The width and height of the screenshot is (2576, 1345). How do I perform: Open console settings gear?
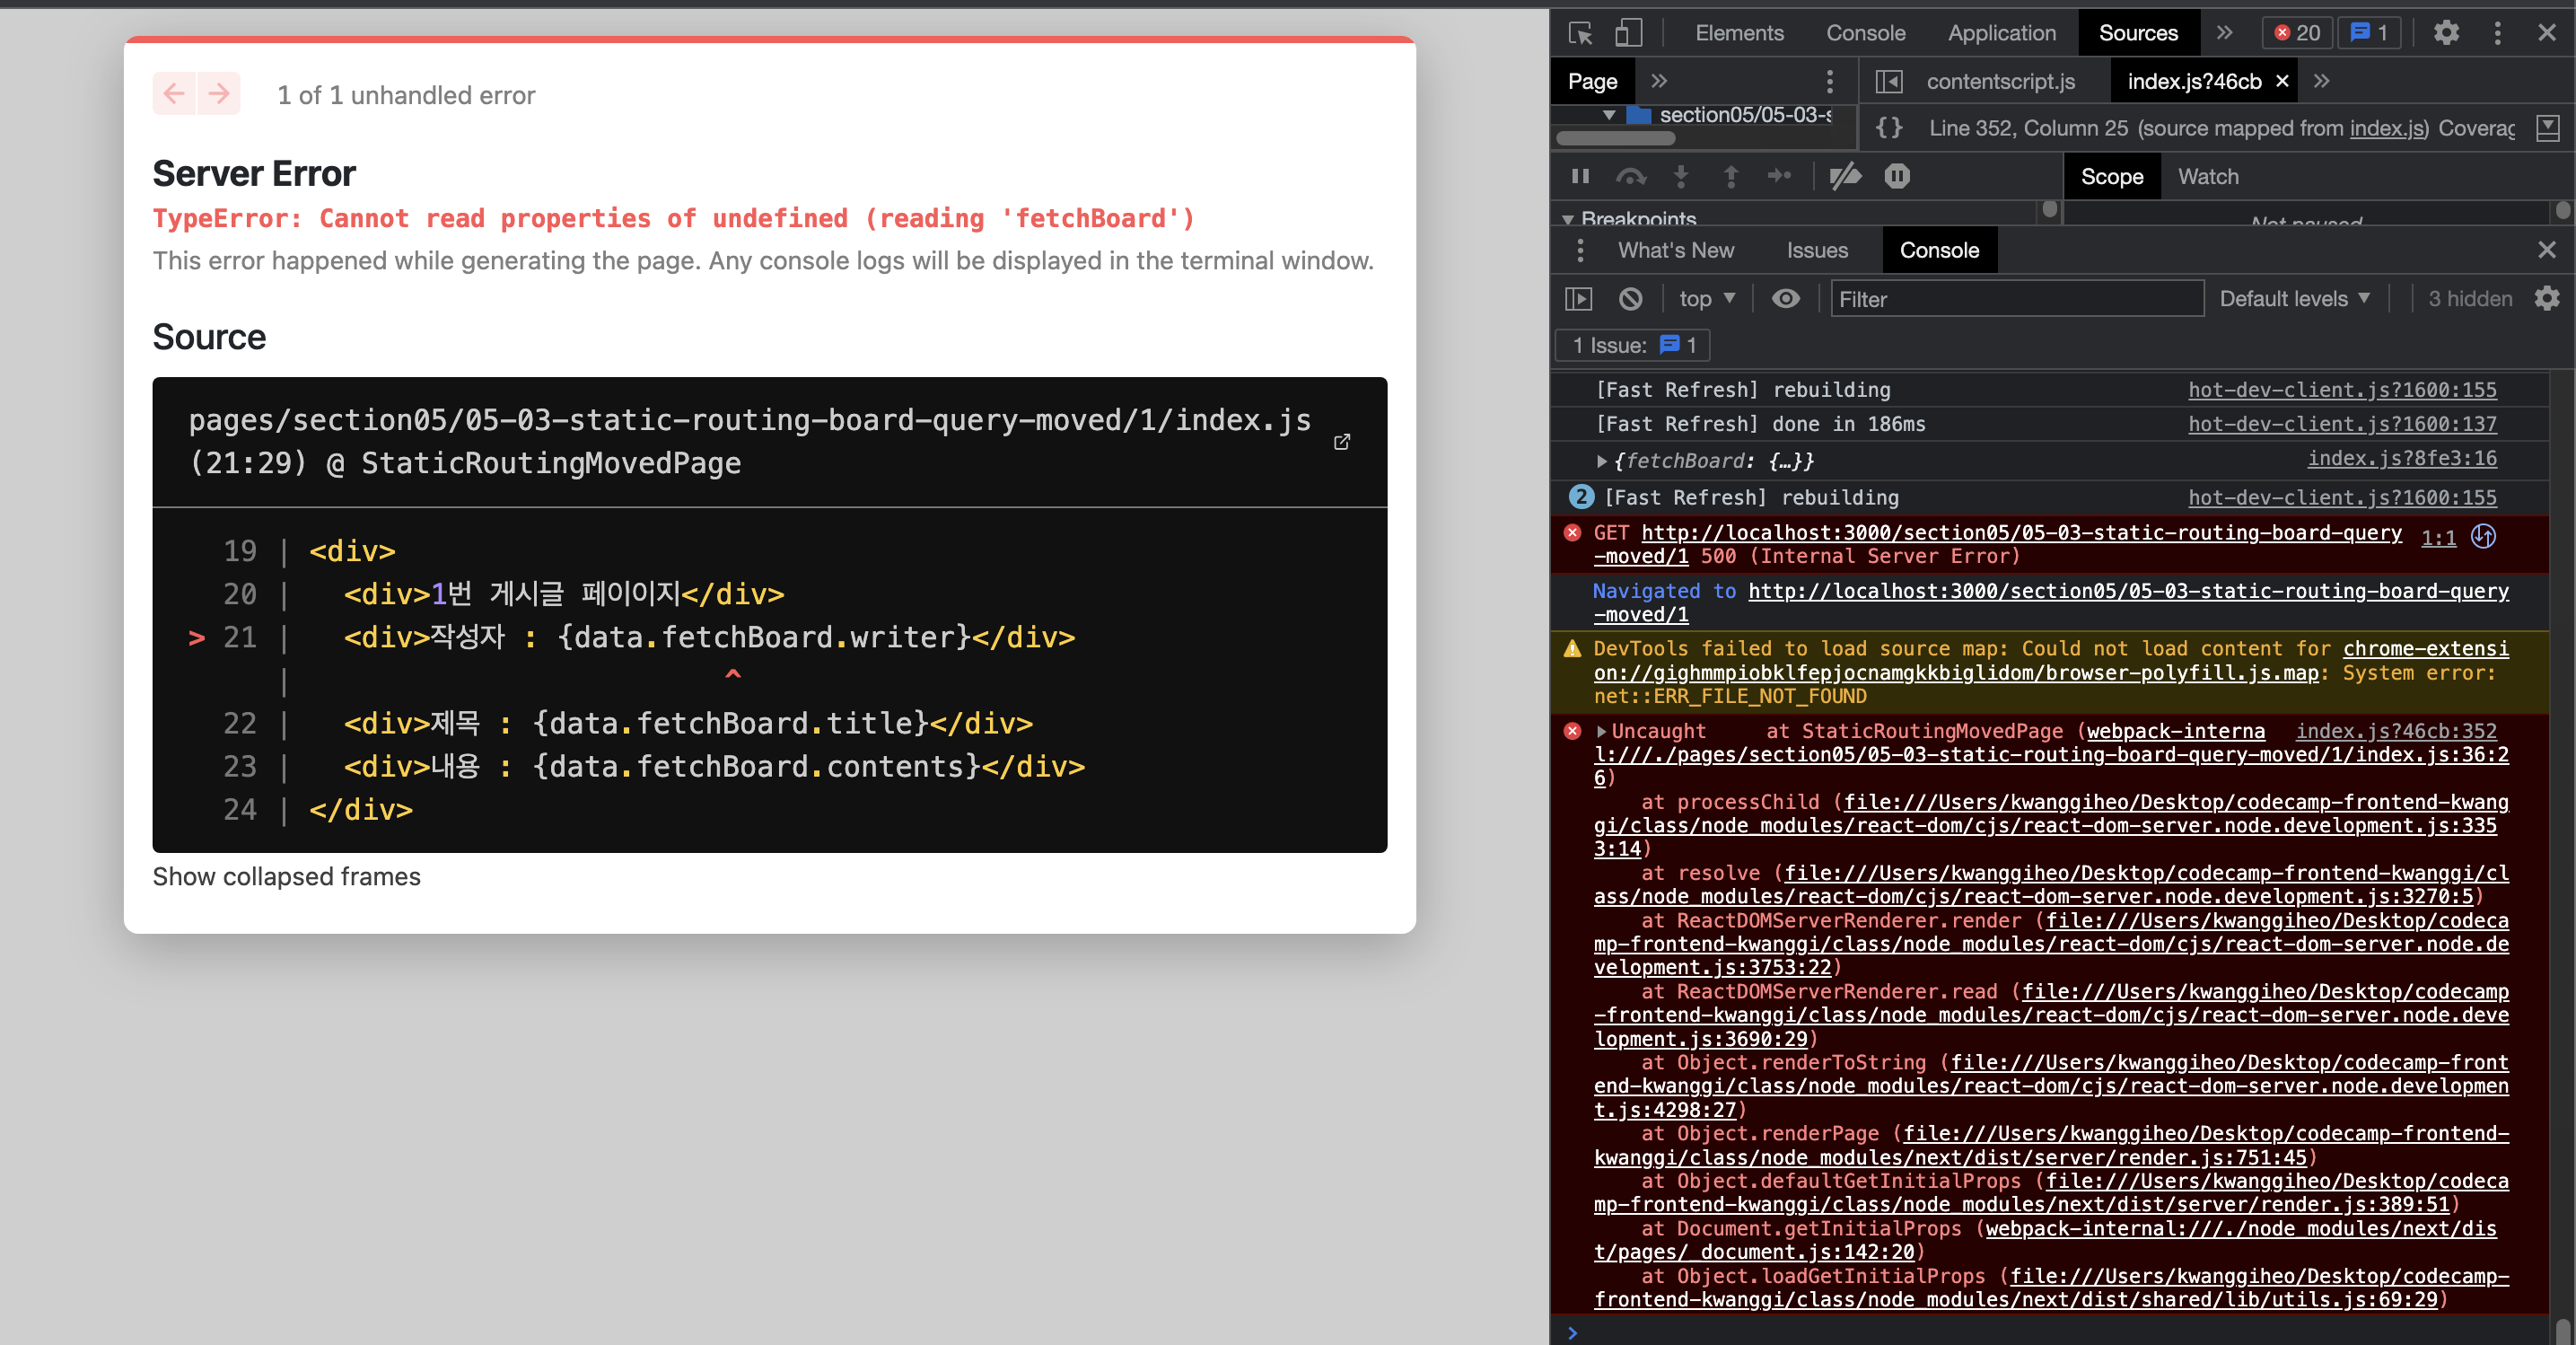(2547, 299)
